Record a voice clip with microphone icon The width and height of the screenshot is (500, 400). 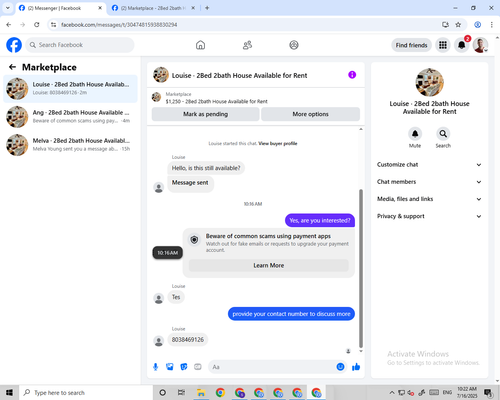point(155,367)
